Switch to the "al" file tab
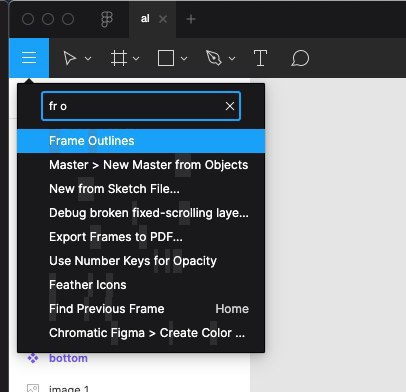Image resolution: width=406 pixels, height=392 pixels. pos(145,19)
